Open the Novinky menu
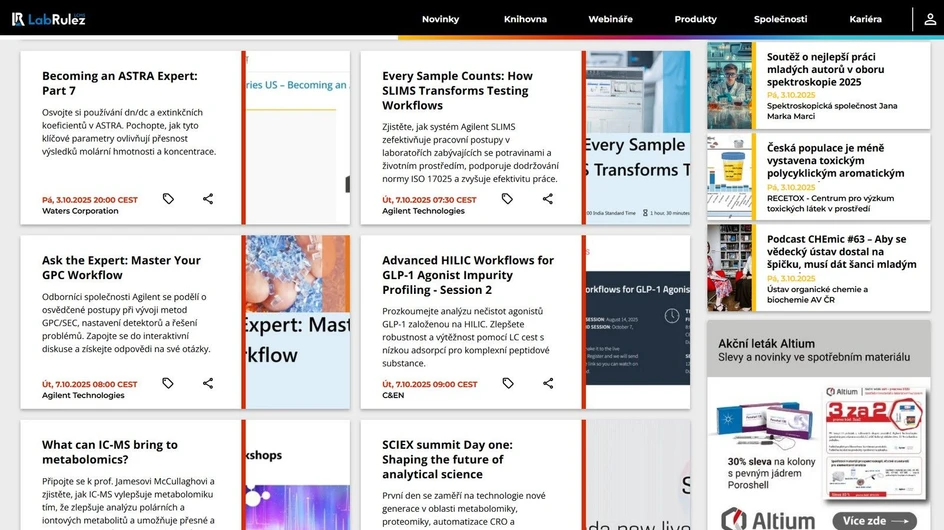 (440, 19)
